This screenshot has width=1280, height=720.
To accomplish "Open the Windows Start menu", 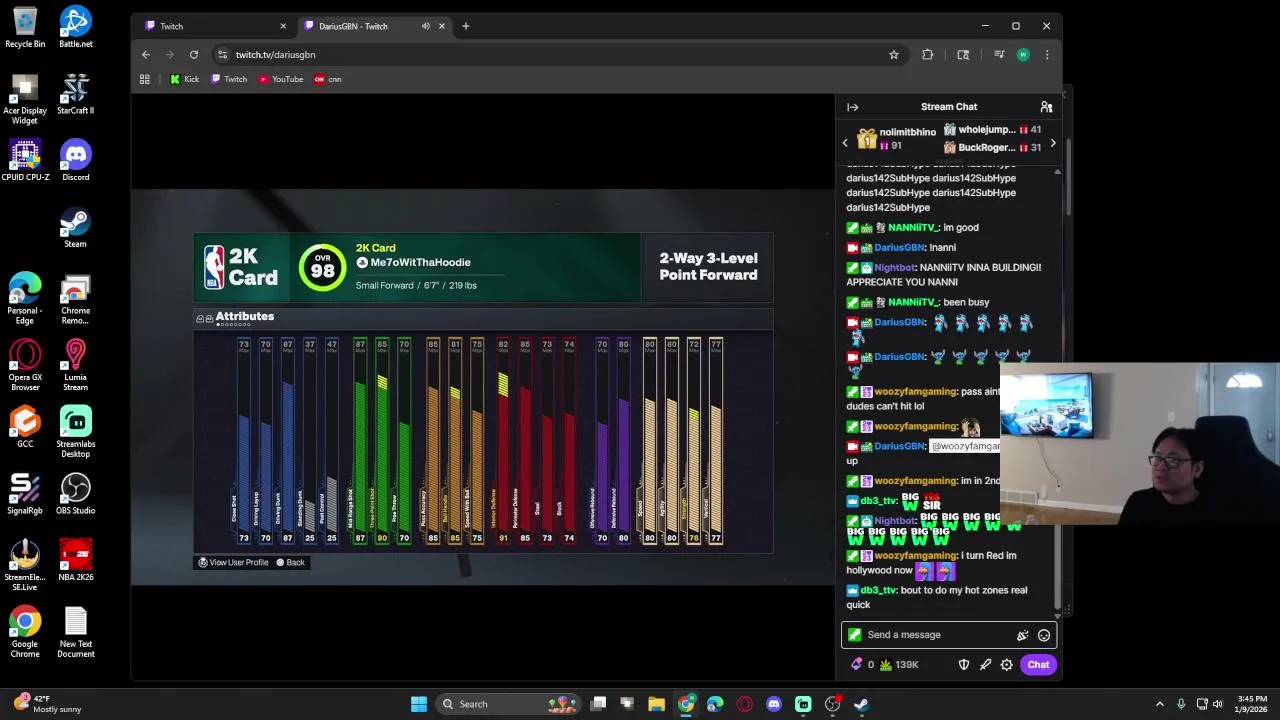I will point(419,704).
